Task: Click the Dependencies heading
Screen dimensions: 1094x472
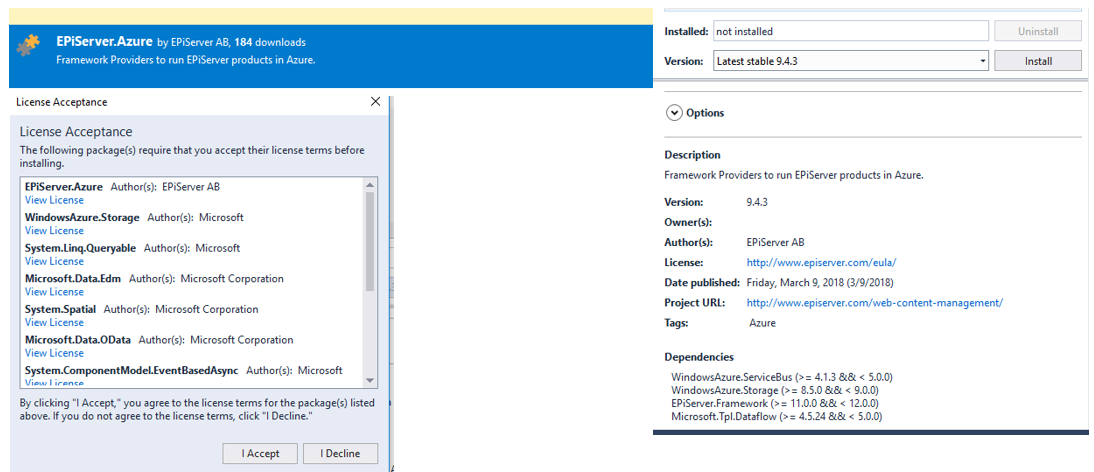Action: [698, 357]
